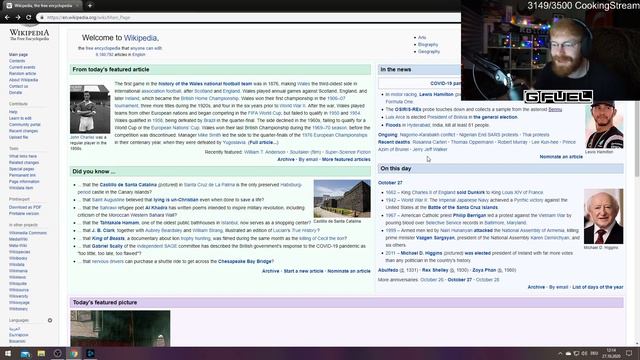Open the Geography portal link
This screenshot has width=640, height=360.
(x=429, y=52)
